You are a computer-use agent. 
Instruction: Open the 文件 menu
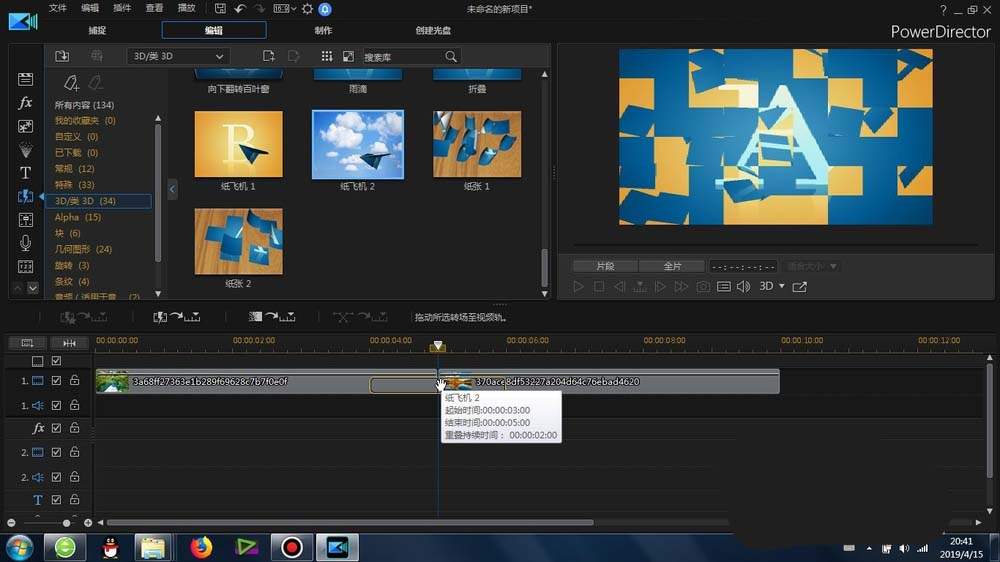(57, 8)
